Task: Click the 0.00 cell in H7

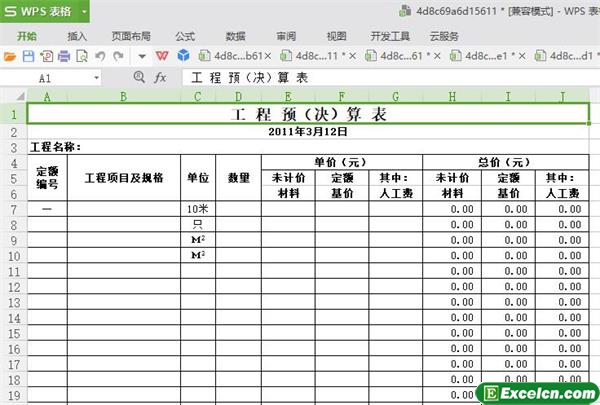Action: tap(452, 209)
